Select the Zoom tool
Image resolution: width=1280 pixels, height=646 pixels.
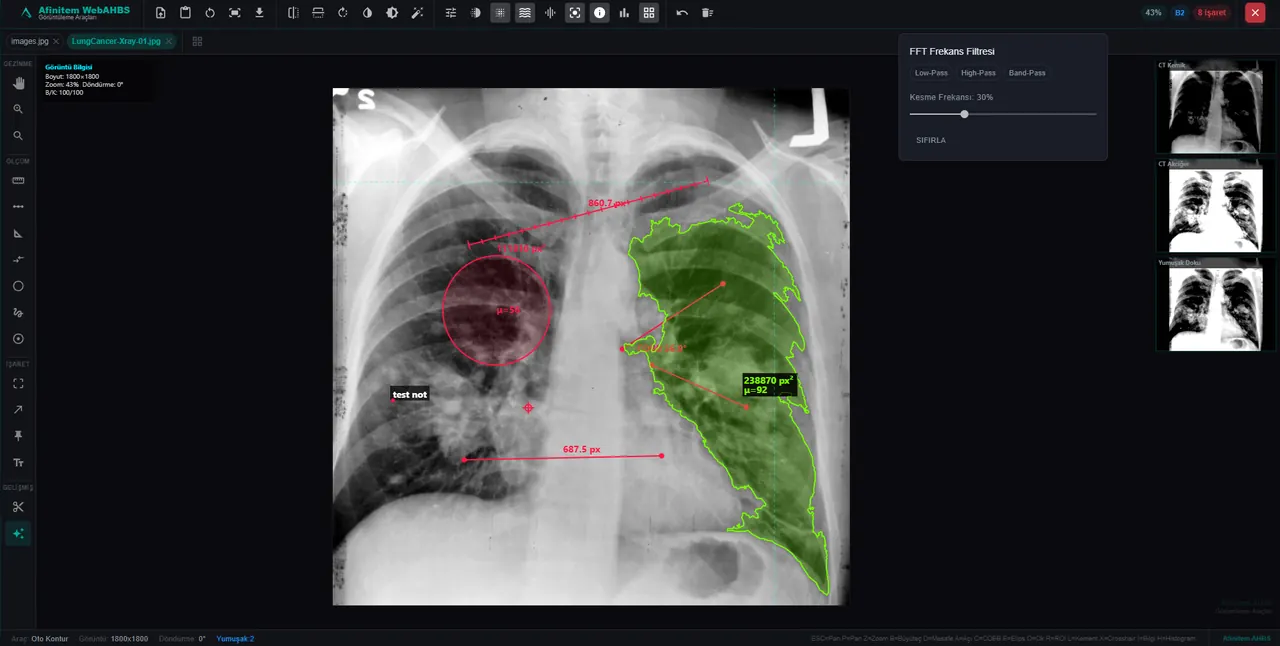coord(18,109)
